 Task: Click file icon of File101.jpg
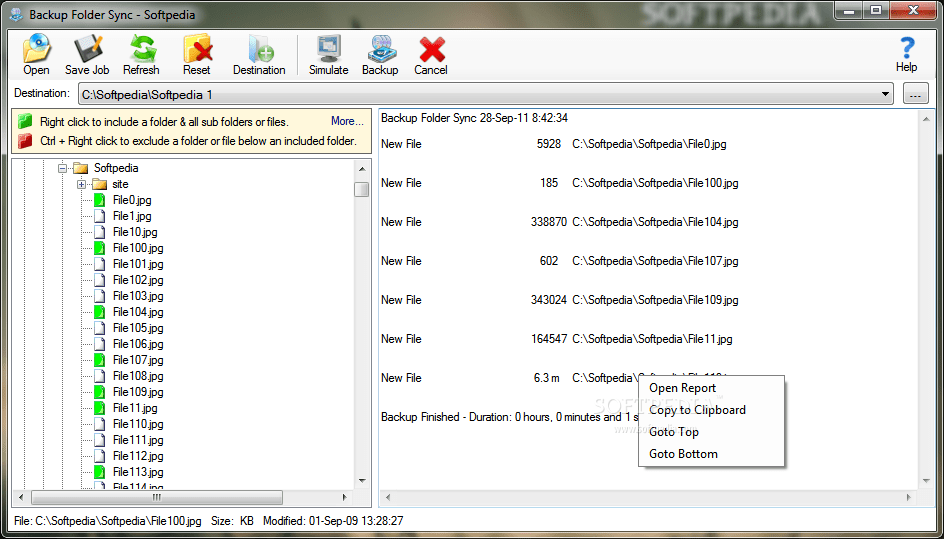pos(99,264)
